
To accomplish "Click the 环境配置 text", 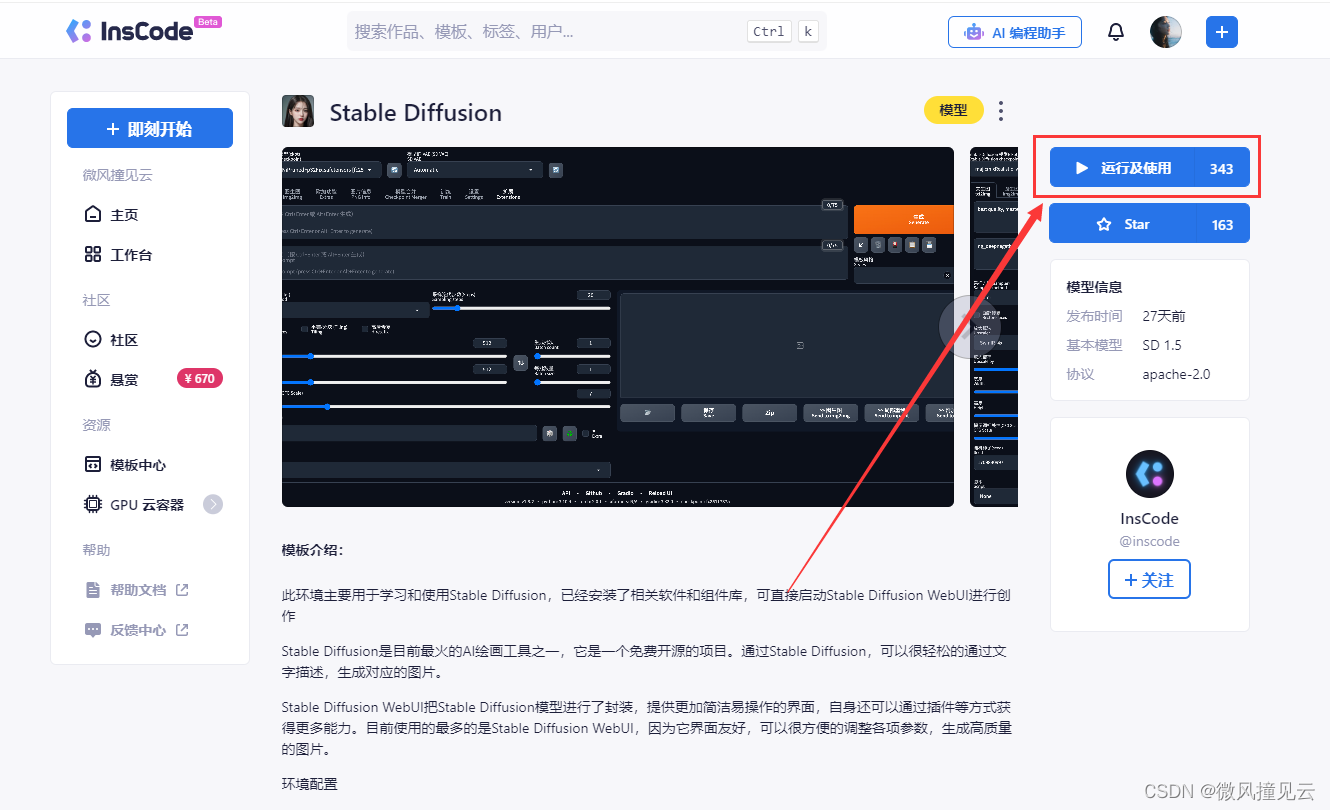I will 310,784.
